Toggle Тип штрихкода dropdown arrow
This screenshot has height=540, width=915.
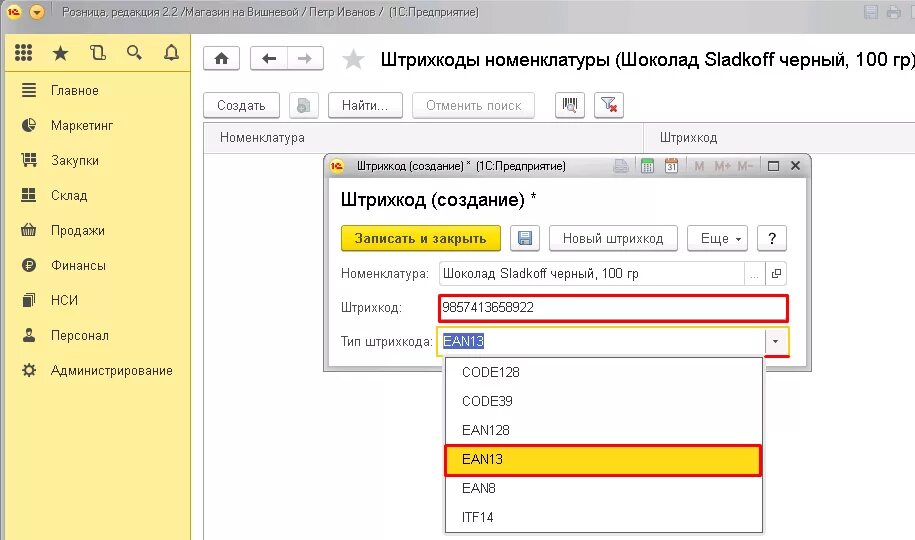click(x=776, y=342)
